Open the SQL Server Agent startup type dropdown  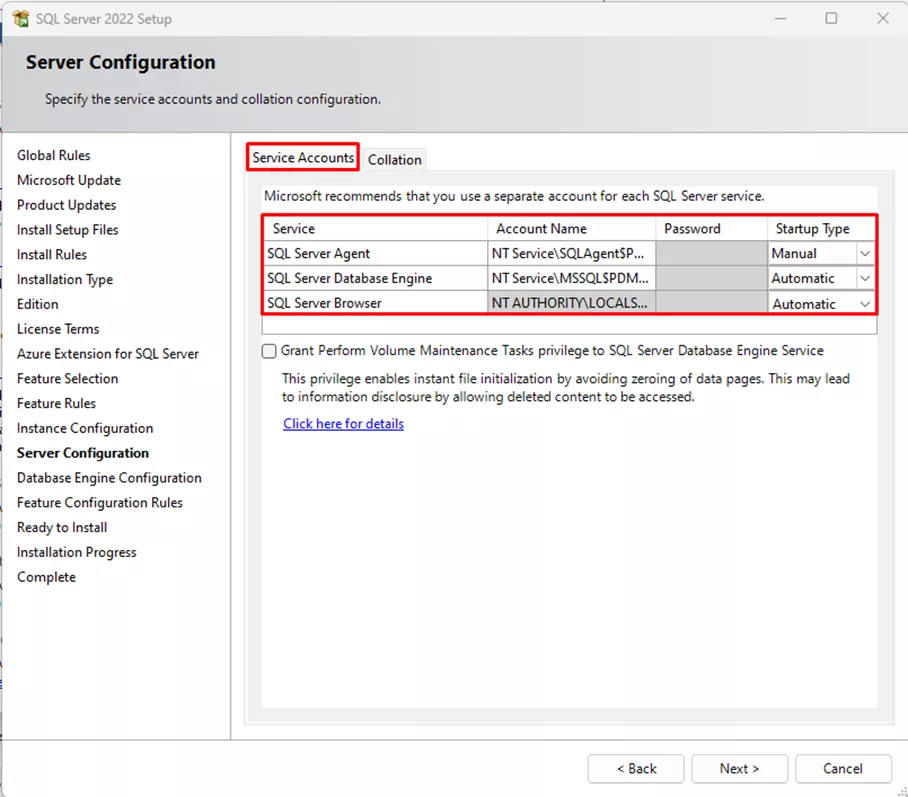tap(865, 254)
